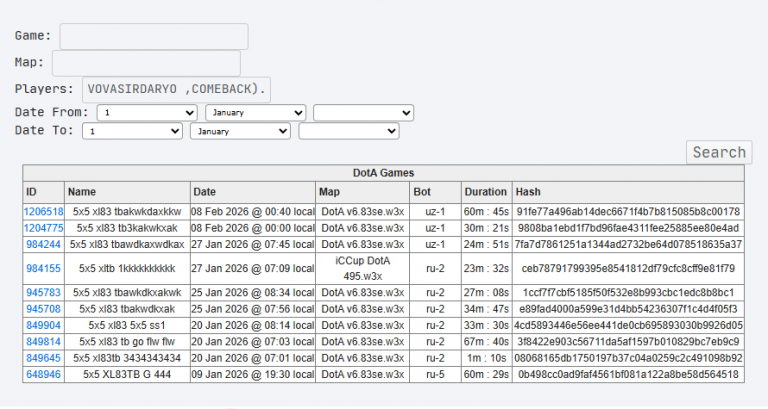Screen dimensions: 768x409
Task: Select game name '5x5 xl83 tbakwkdaxkkw'
Action: pos(127,212)
